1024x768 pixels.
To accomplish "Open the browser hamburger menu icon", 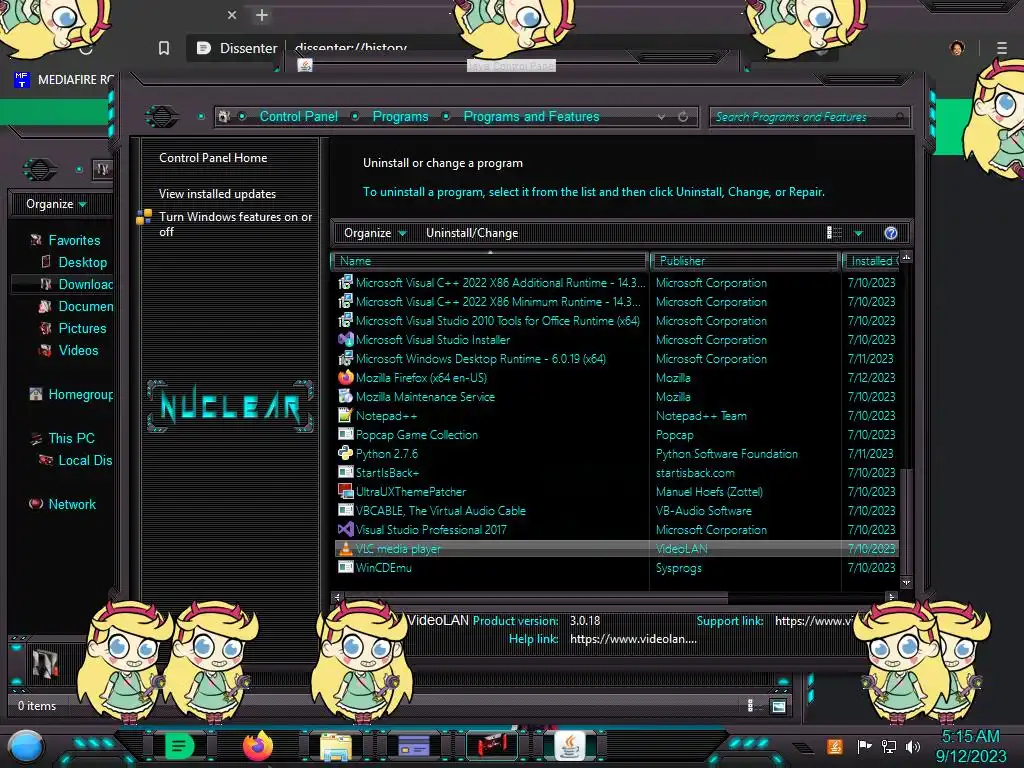I will click(x=1002, y=48).
